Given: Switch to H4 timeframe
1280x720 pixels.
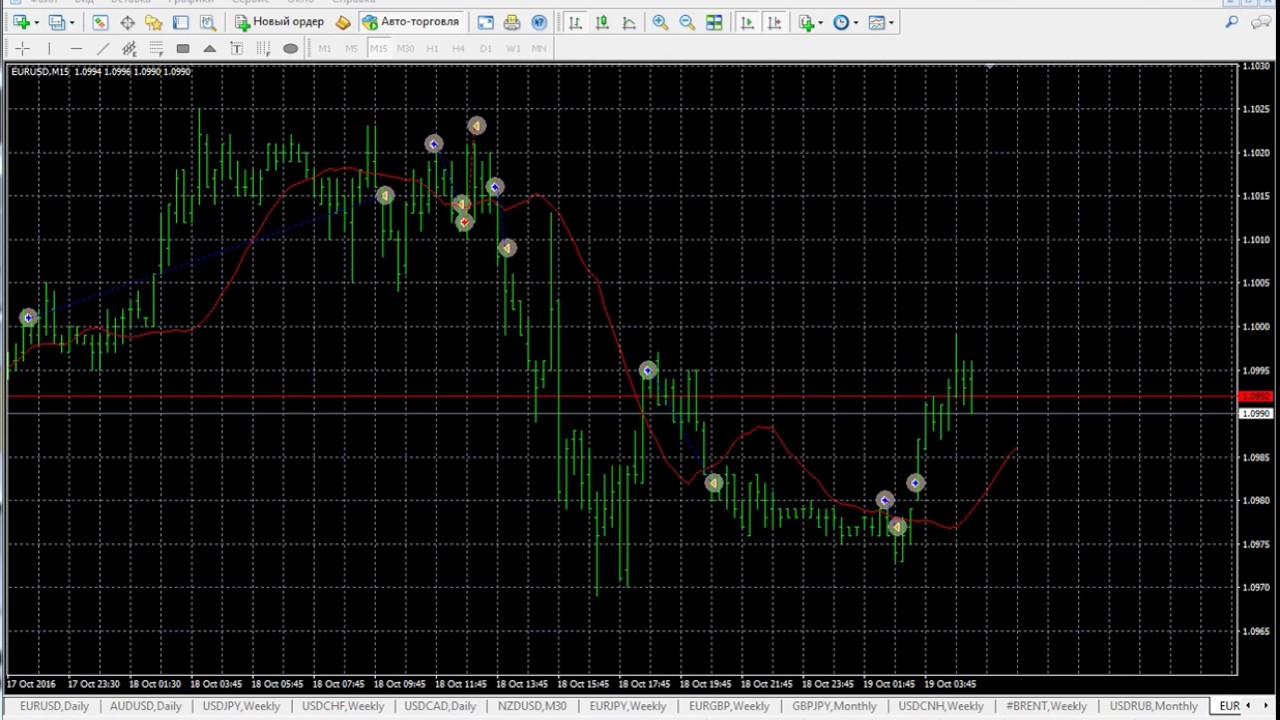Looking at the screenshot, I should pyautogui.click(x=459, y=48).
